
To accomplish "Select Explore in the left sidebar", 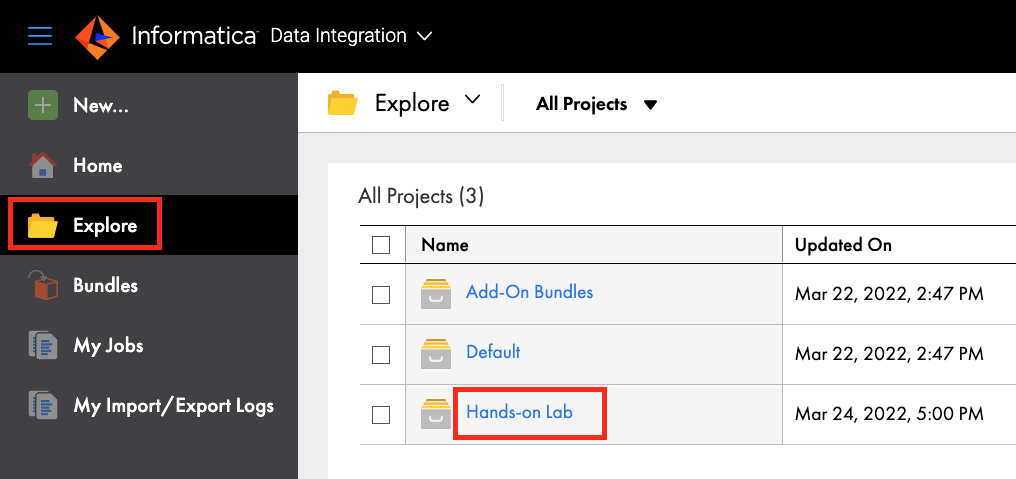I will tap(104, 225).
